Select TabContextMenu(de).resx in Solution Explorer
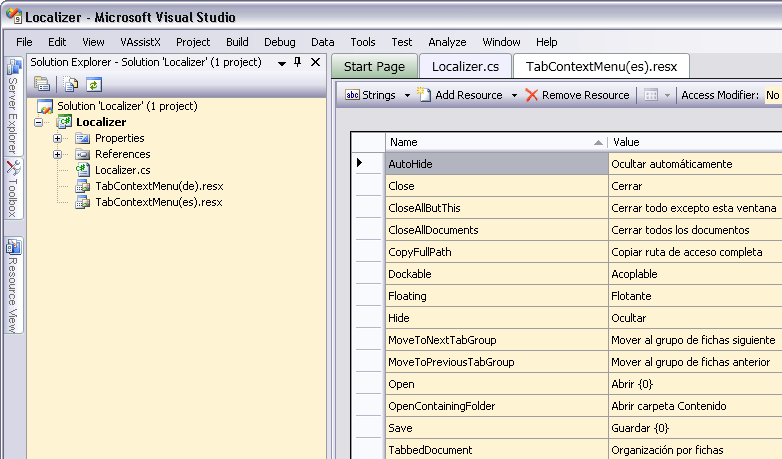The image size is (782, 459). [x=158, y=186]
